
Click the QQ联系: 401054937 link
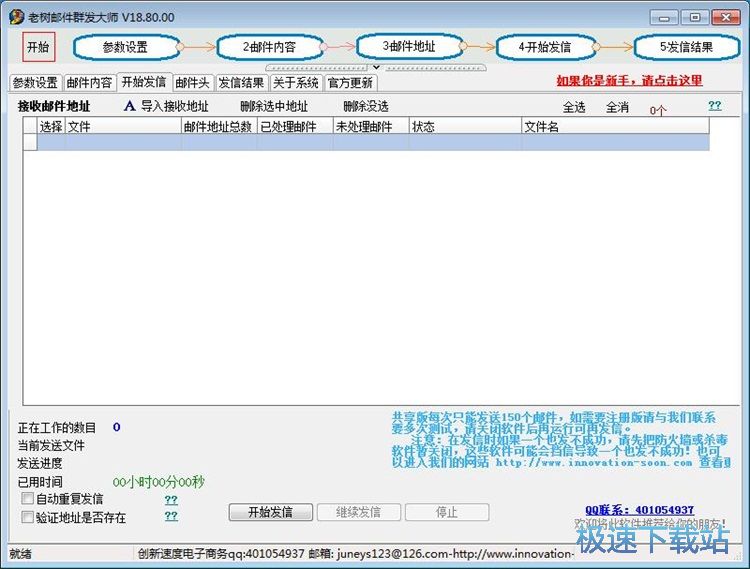click(x=640, y=510)
